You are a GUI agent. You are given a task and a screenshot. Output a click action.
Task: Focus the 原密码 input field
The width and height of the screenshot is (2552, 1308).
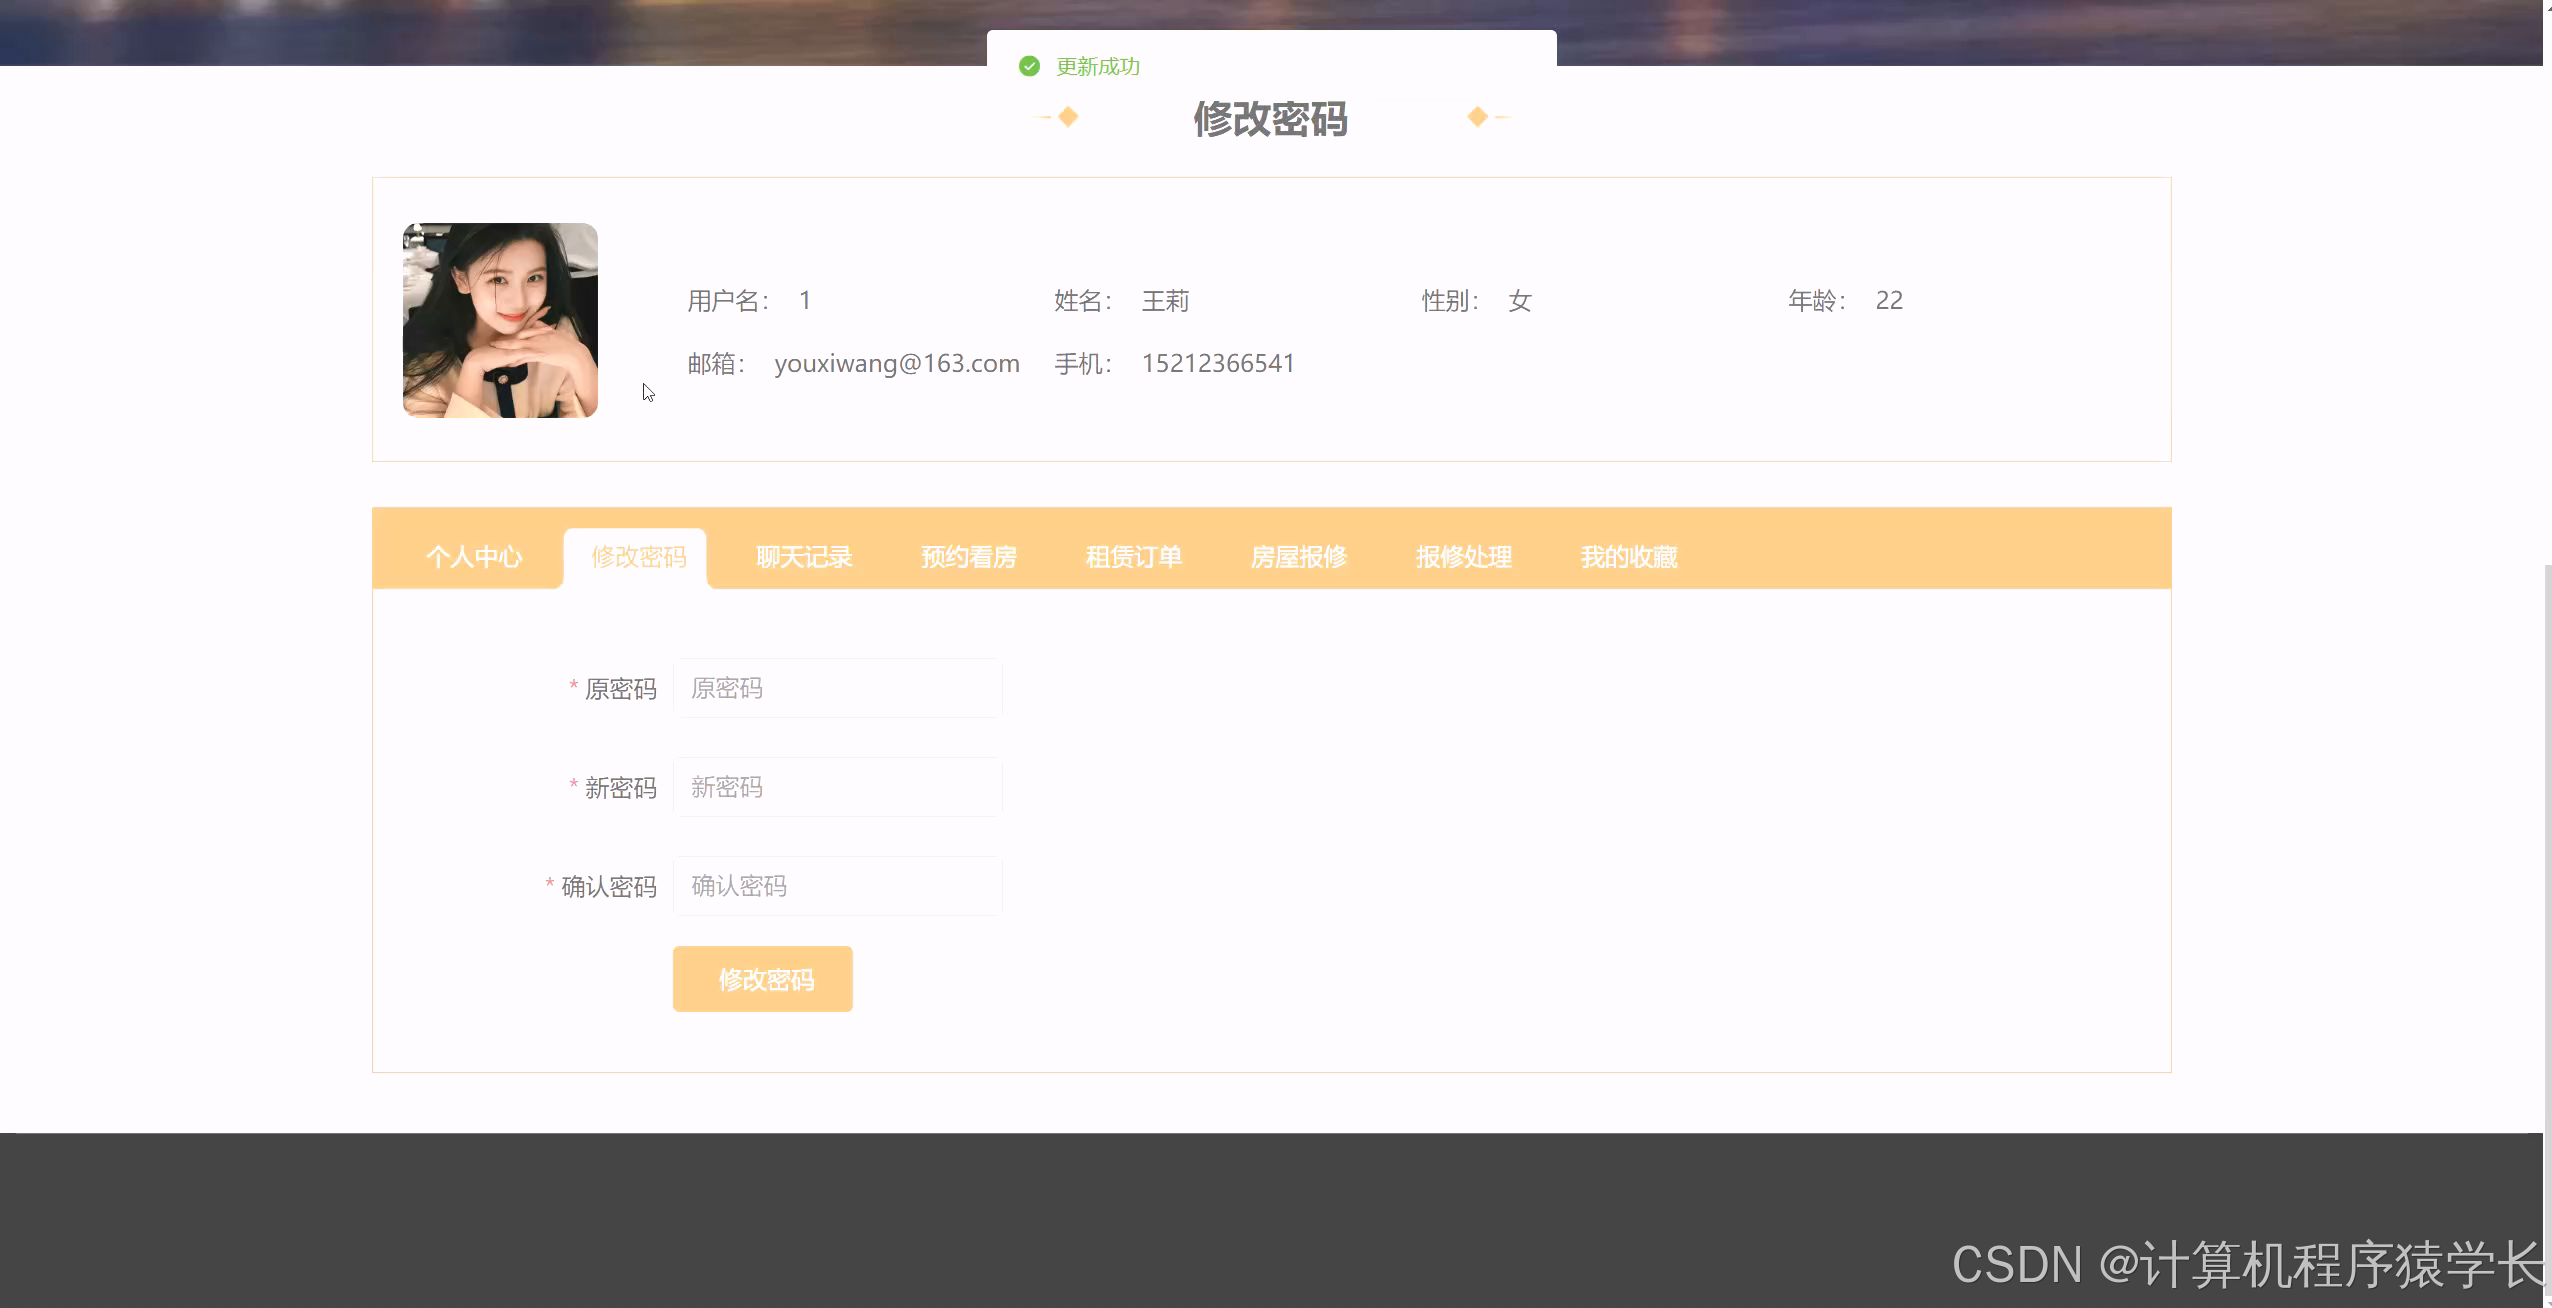pyautogui.click(x=838, y=688)
